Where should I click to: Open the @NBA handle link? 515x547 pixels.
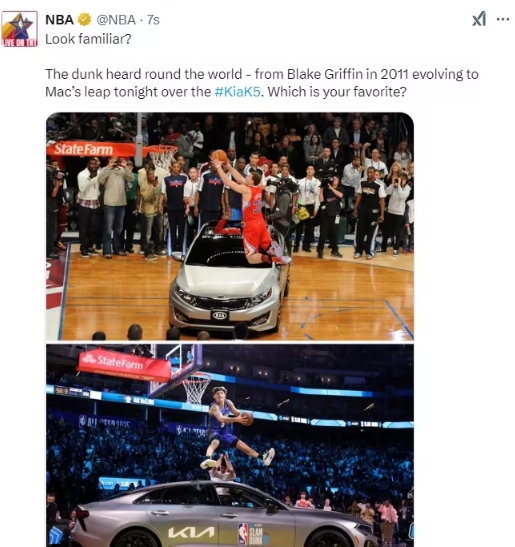point(116,20)
